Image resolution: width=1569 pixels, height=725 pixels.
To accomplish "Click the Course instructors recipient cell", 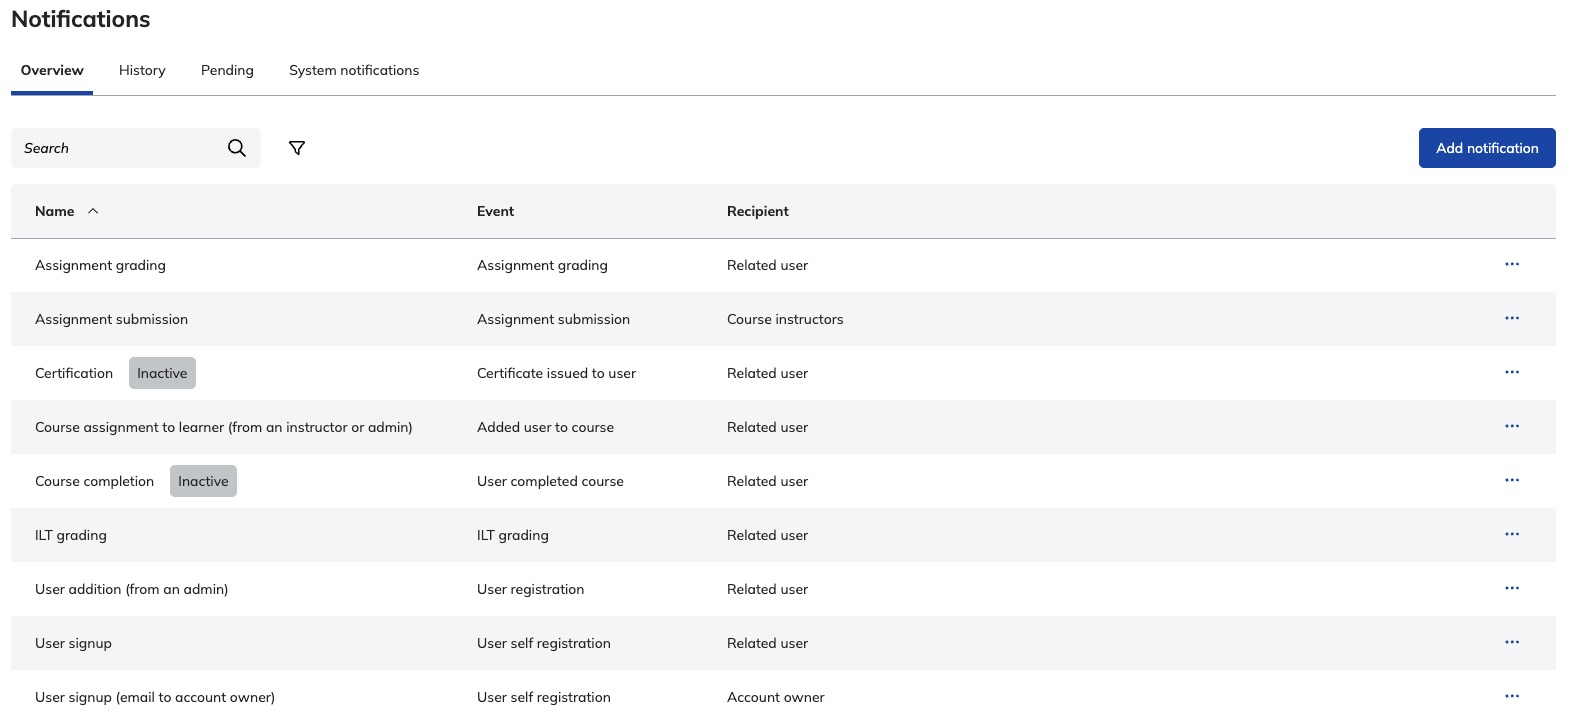I will point(785,319).
